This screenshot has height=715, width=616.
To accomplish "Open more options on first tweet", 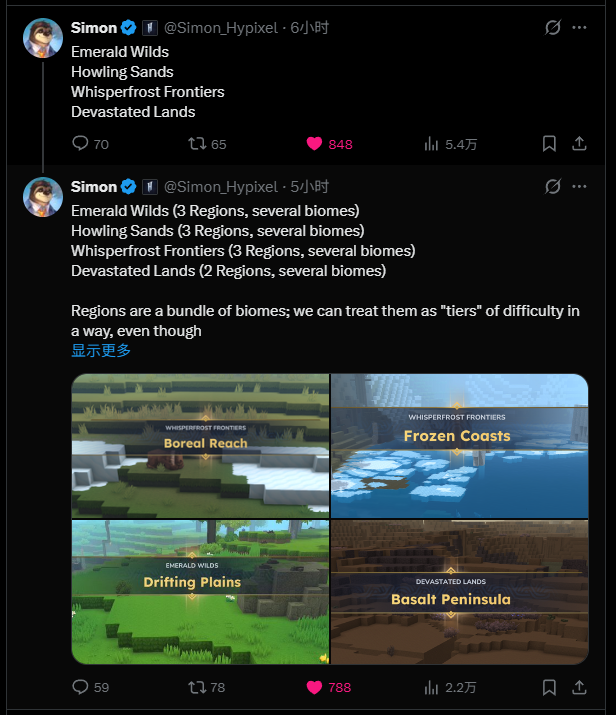I will tap(579, 28).
